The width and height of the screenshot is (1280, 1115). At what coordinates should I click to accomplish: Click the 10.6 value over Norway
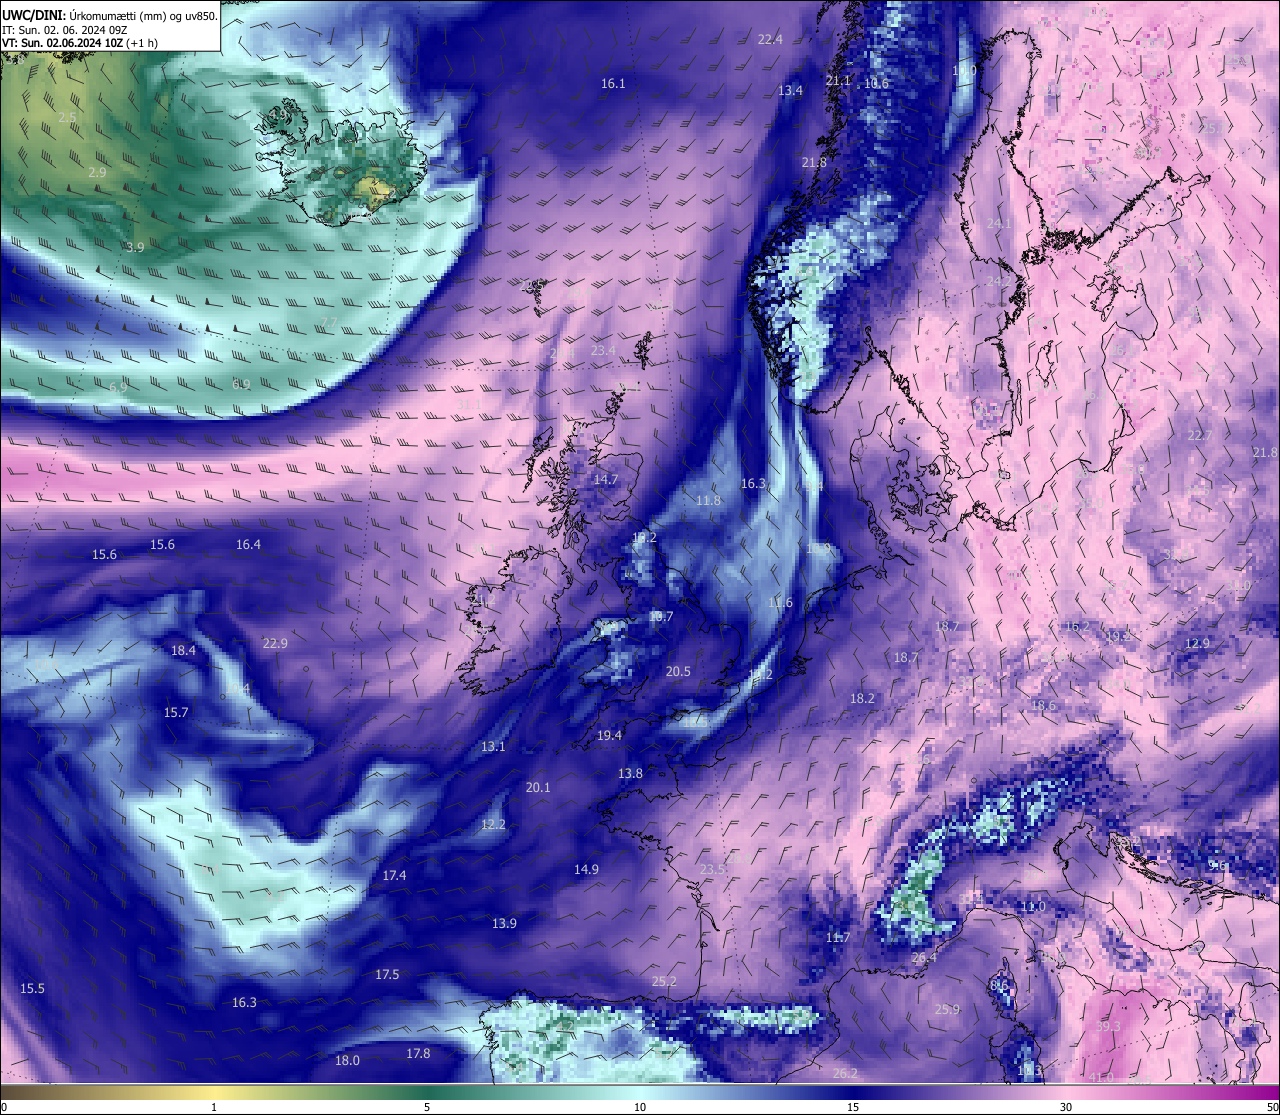pos(876,83)
